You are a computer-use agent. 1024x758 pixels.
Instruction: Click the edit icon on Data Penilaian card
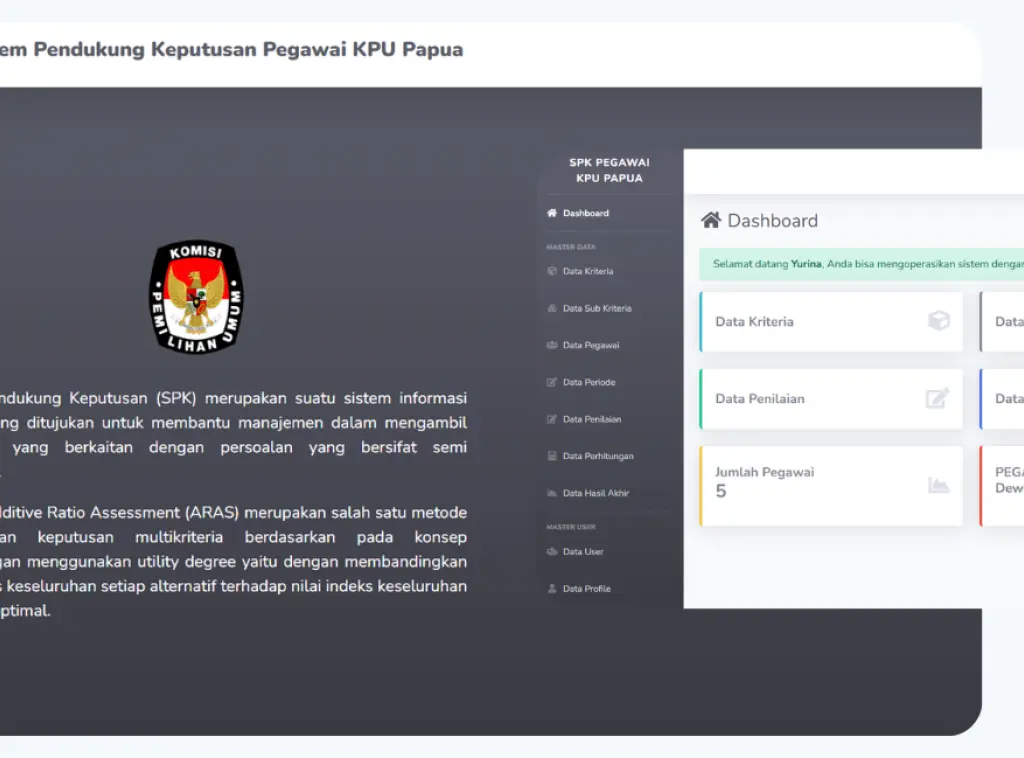[937, 398]
